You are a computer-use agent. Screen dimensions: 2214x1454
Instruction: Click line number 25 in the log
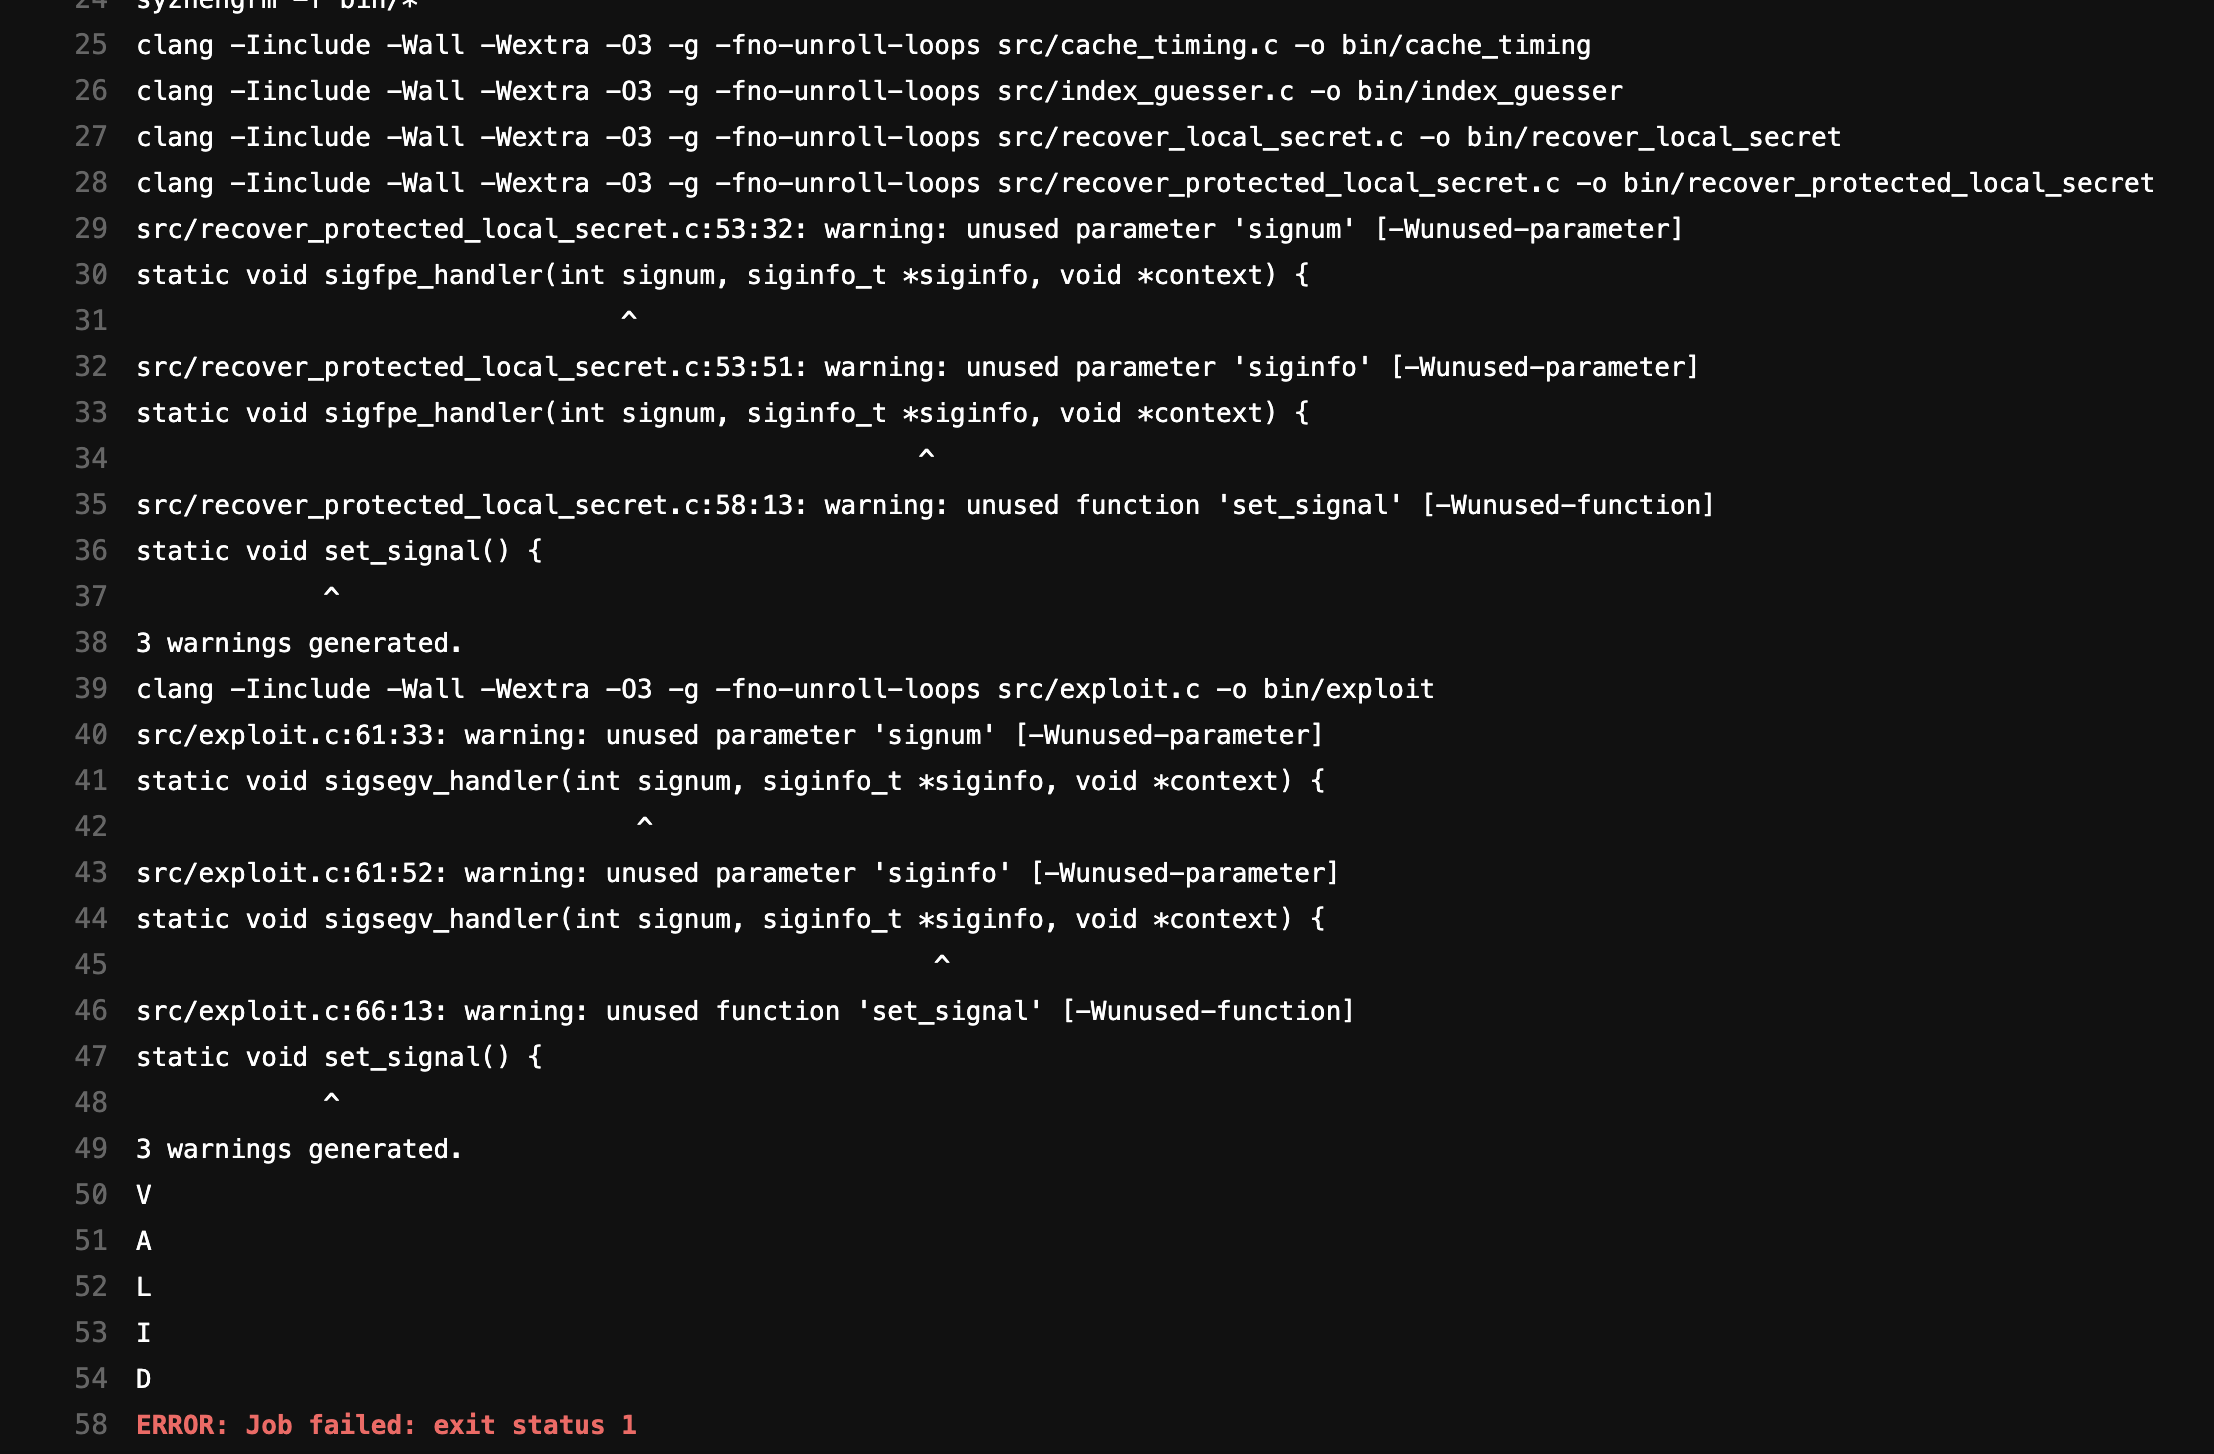(x=91, y=45)
